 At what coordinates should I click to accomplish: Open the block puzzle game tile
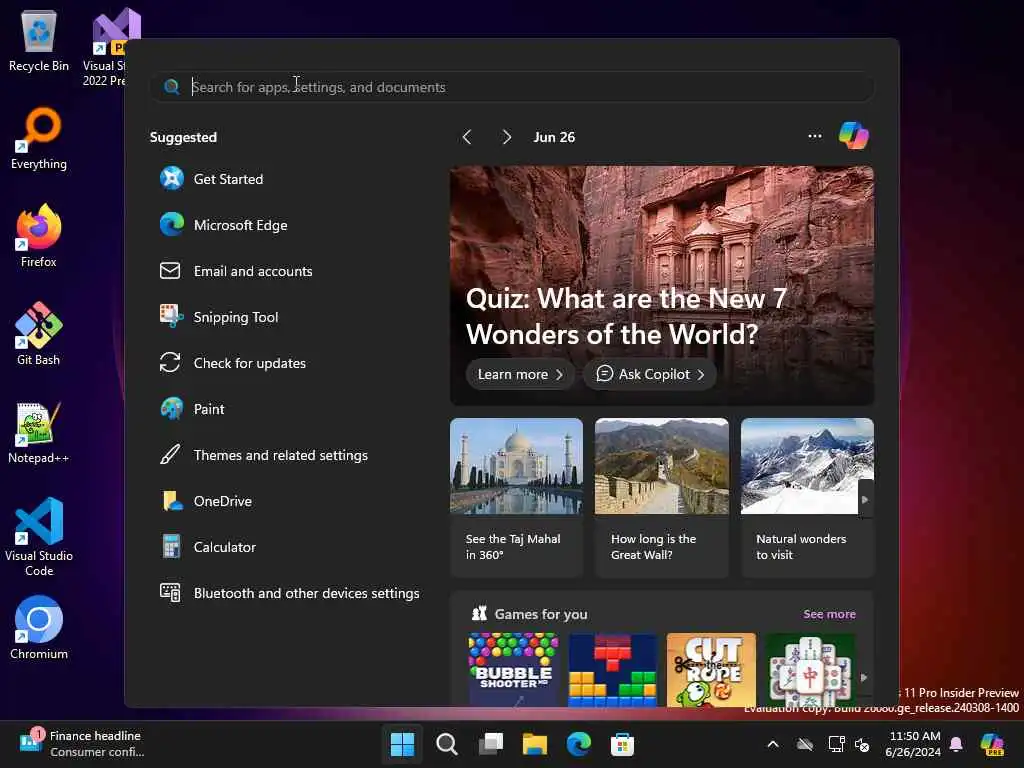click(613, 670)
